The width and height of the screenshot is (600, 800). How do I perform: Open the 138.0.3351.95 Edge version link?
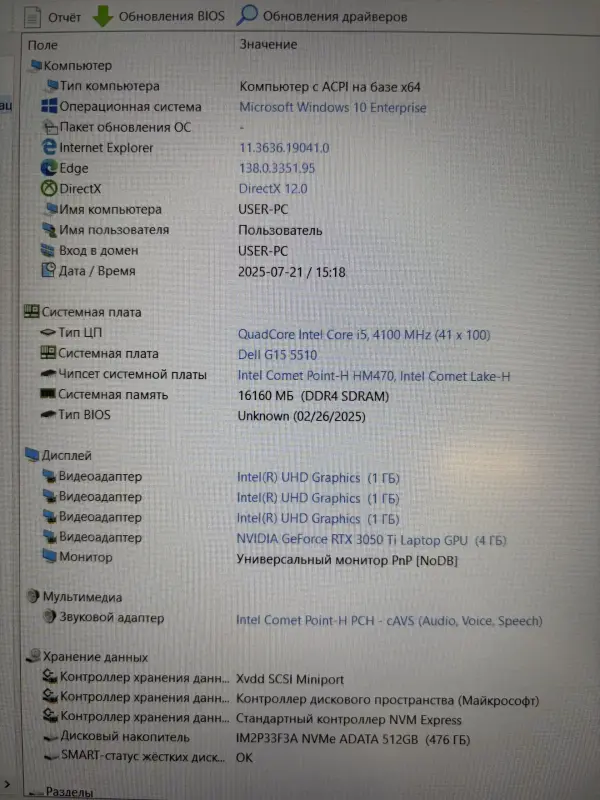(277, 168)
